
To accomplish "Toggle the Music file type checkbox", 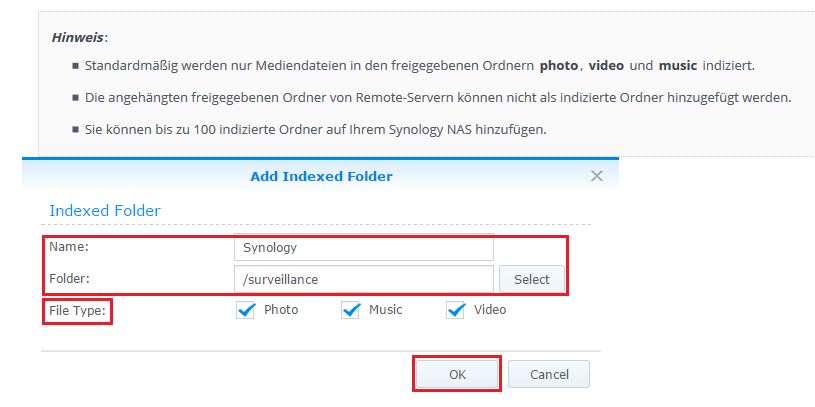I will [350, 310].
